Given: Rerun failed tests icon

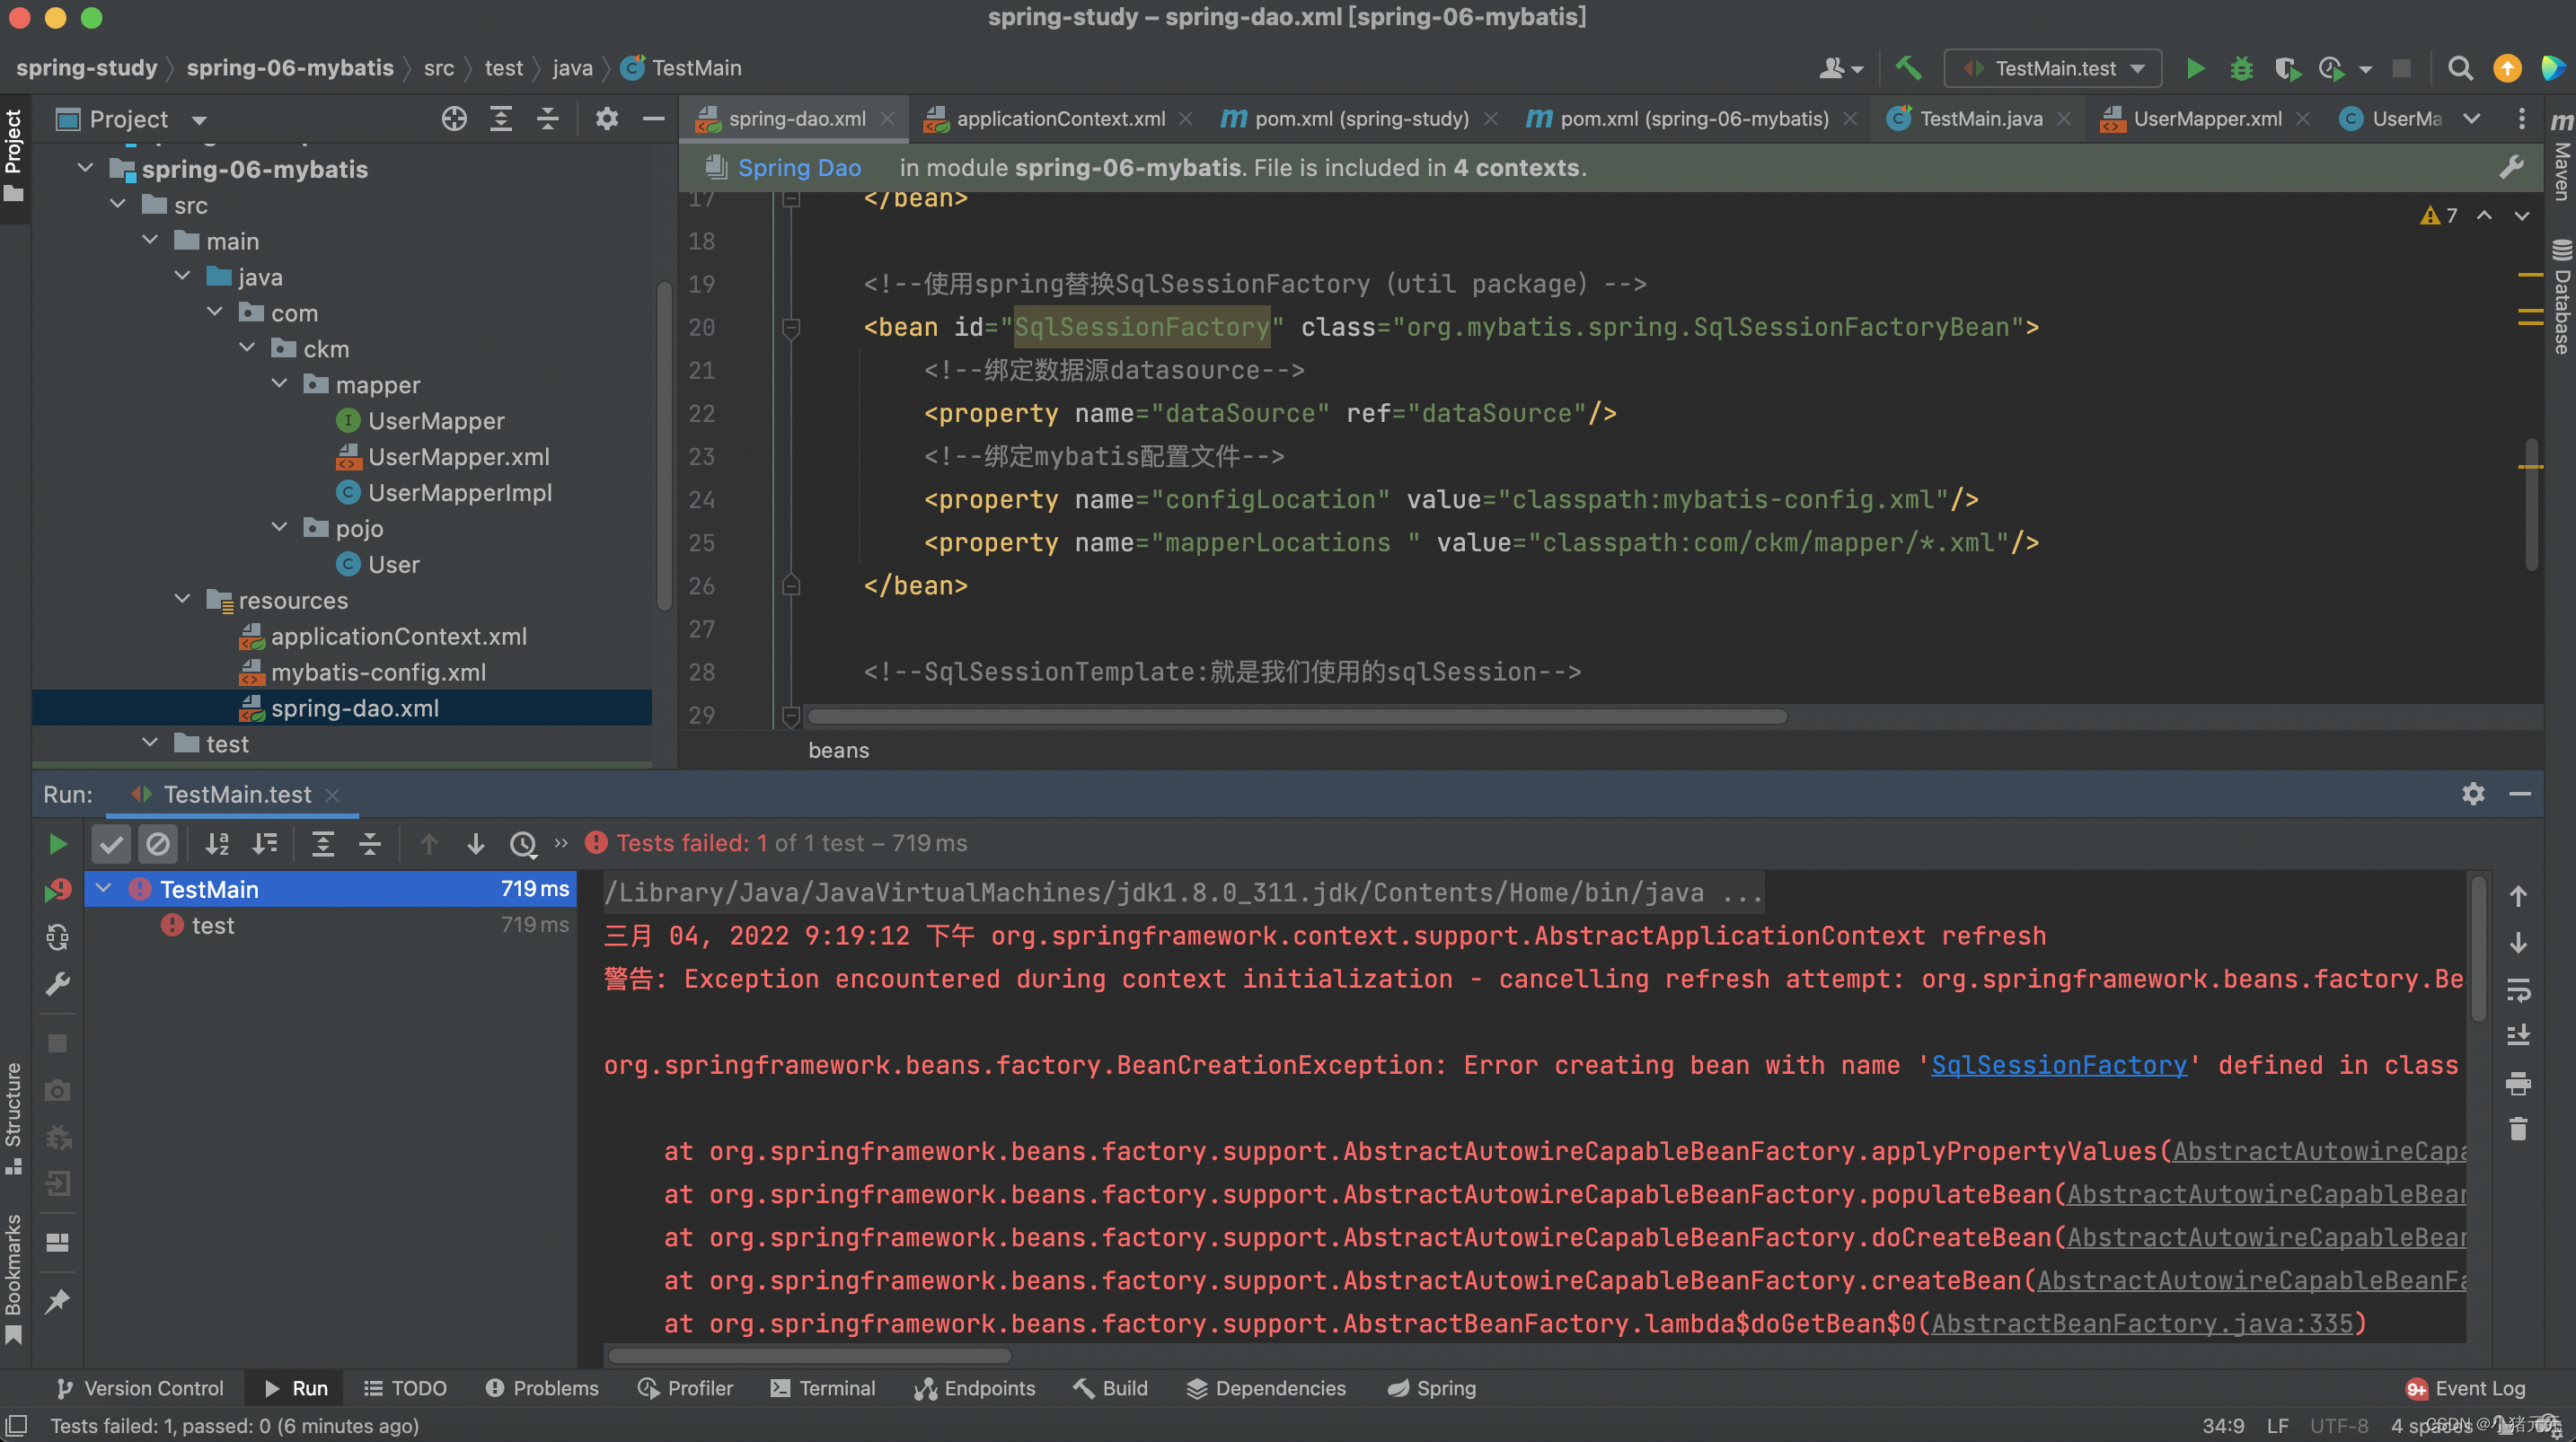Looking at the screenshot, I should pyautogui.click(x=58, y=890).
